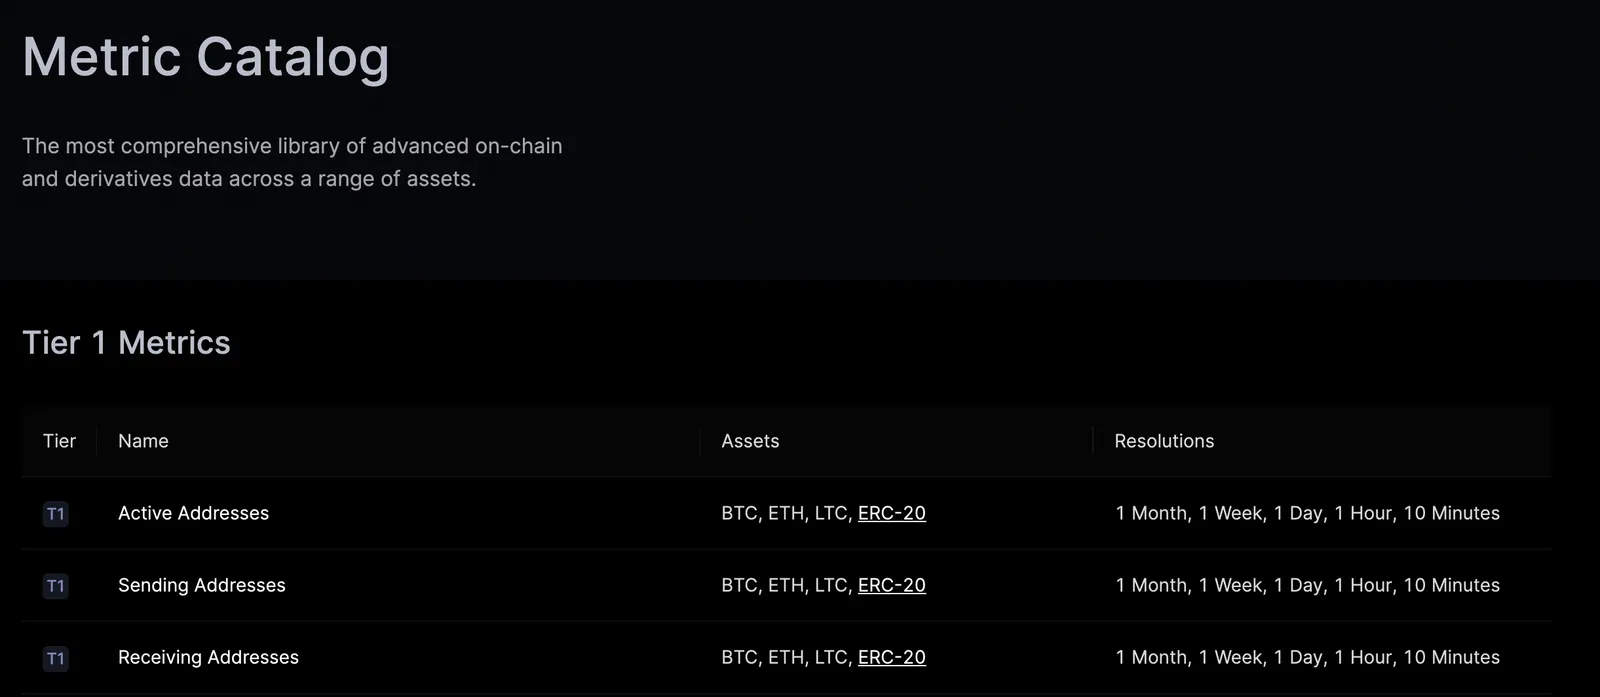Click the resolutions text for Sending Addresses
The height and width of the screenshot is (697, 1600).
pos(1308,585)
